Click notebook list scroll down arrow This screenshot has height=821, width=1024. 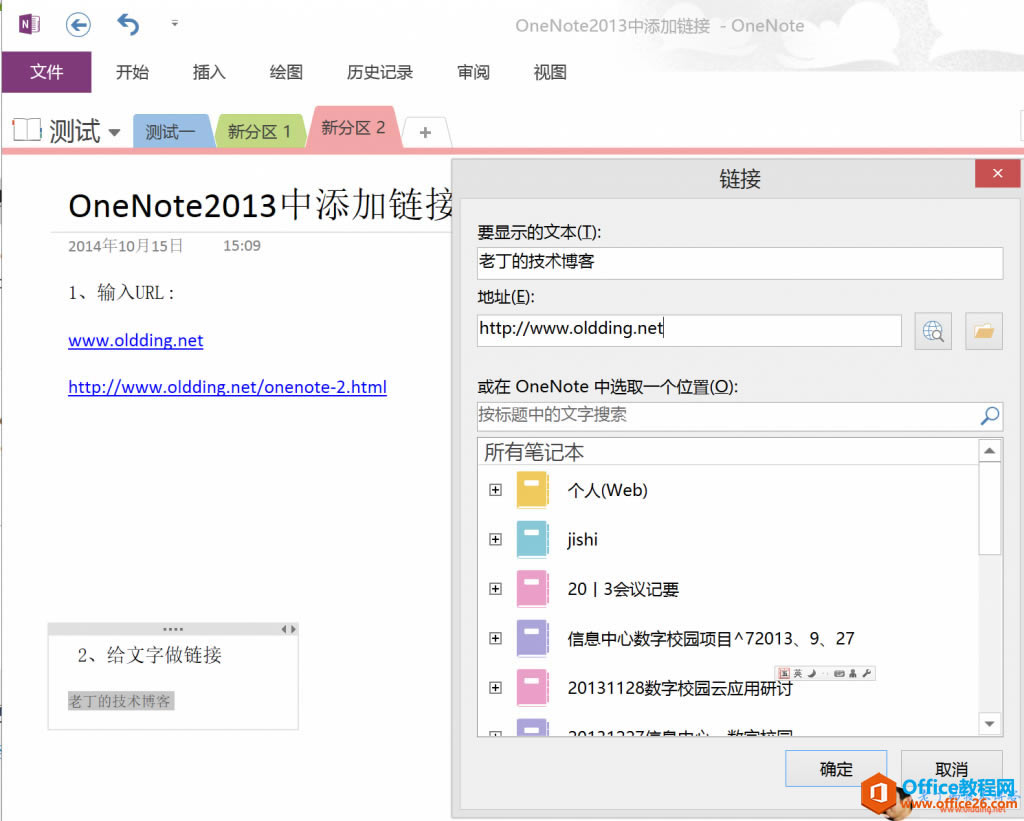(989, 723)
